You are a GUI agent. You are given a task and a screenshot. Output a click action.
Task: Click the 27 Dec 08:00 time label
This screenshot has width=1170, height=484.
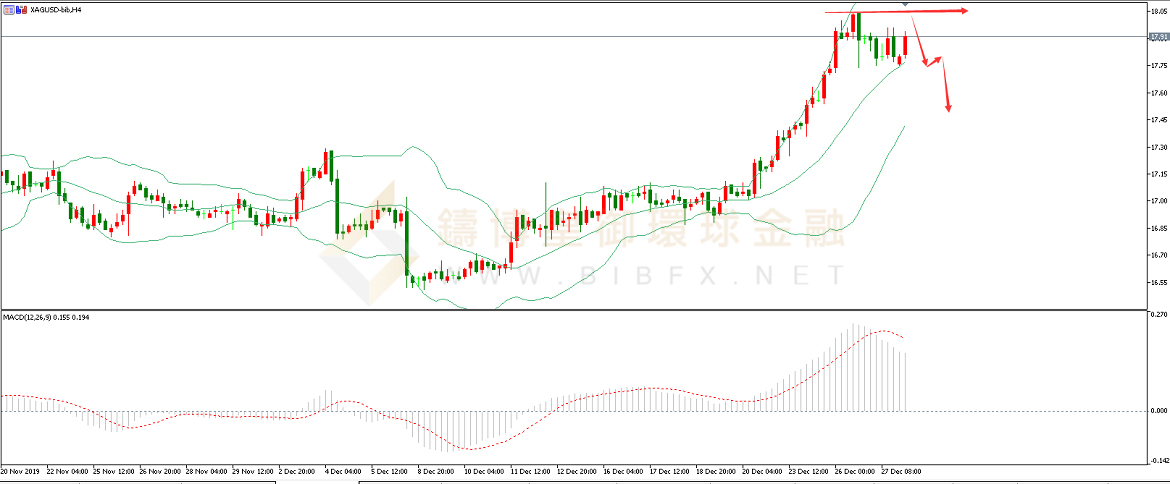901,470
